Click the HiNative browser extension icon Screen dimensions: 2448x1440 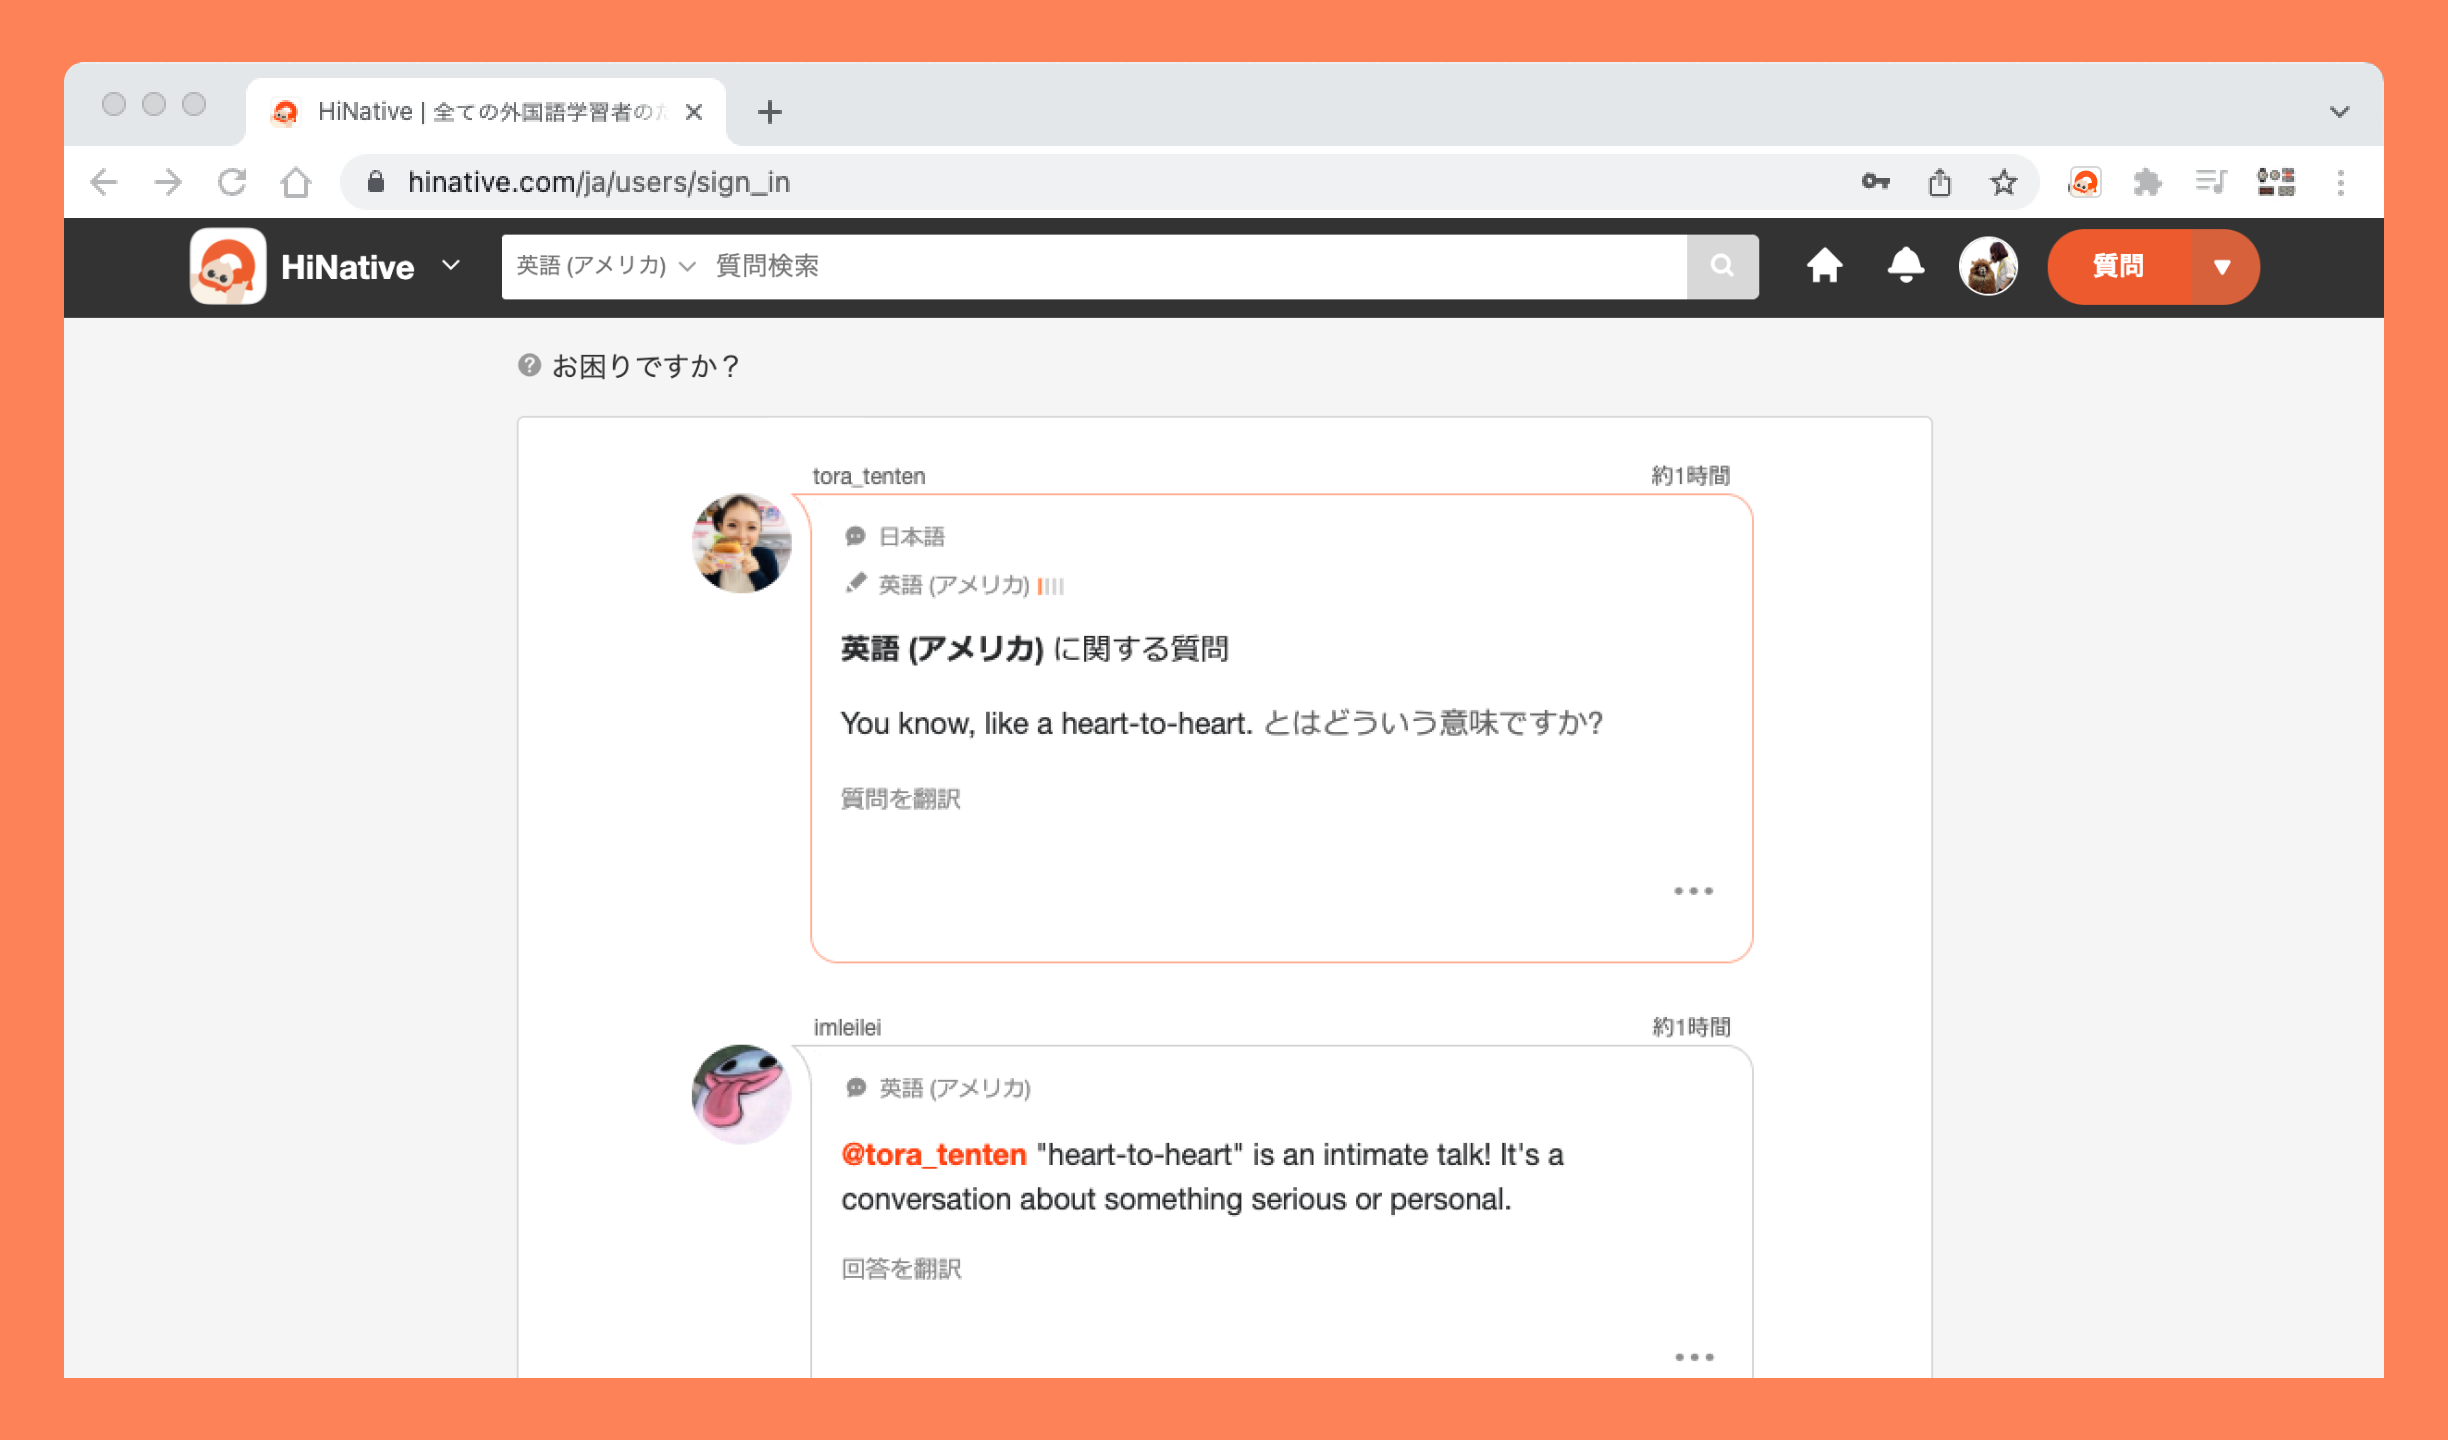point(2084,183)
